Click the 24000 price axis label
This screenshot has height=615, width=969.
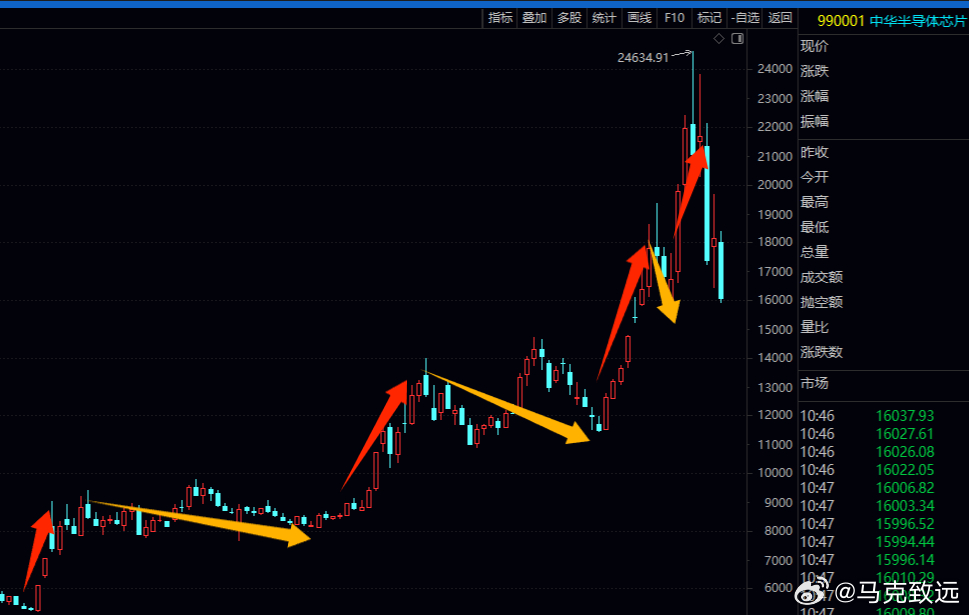coord(775,69)
